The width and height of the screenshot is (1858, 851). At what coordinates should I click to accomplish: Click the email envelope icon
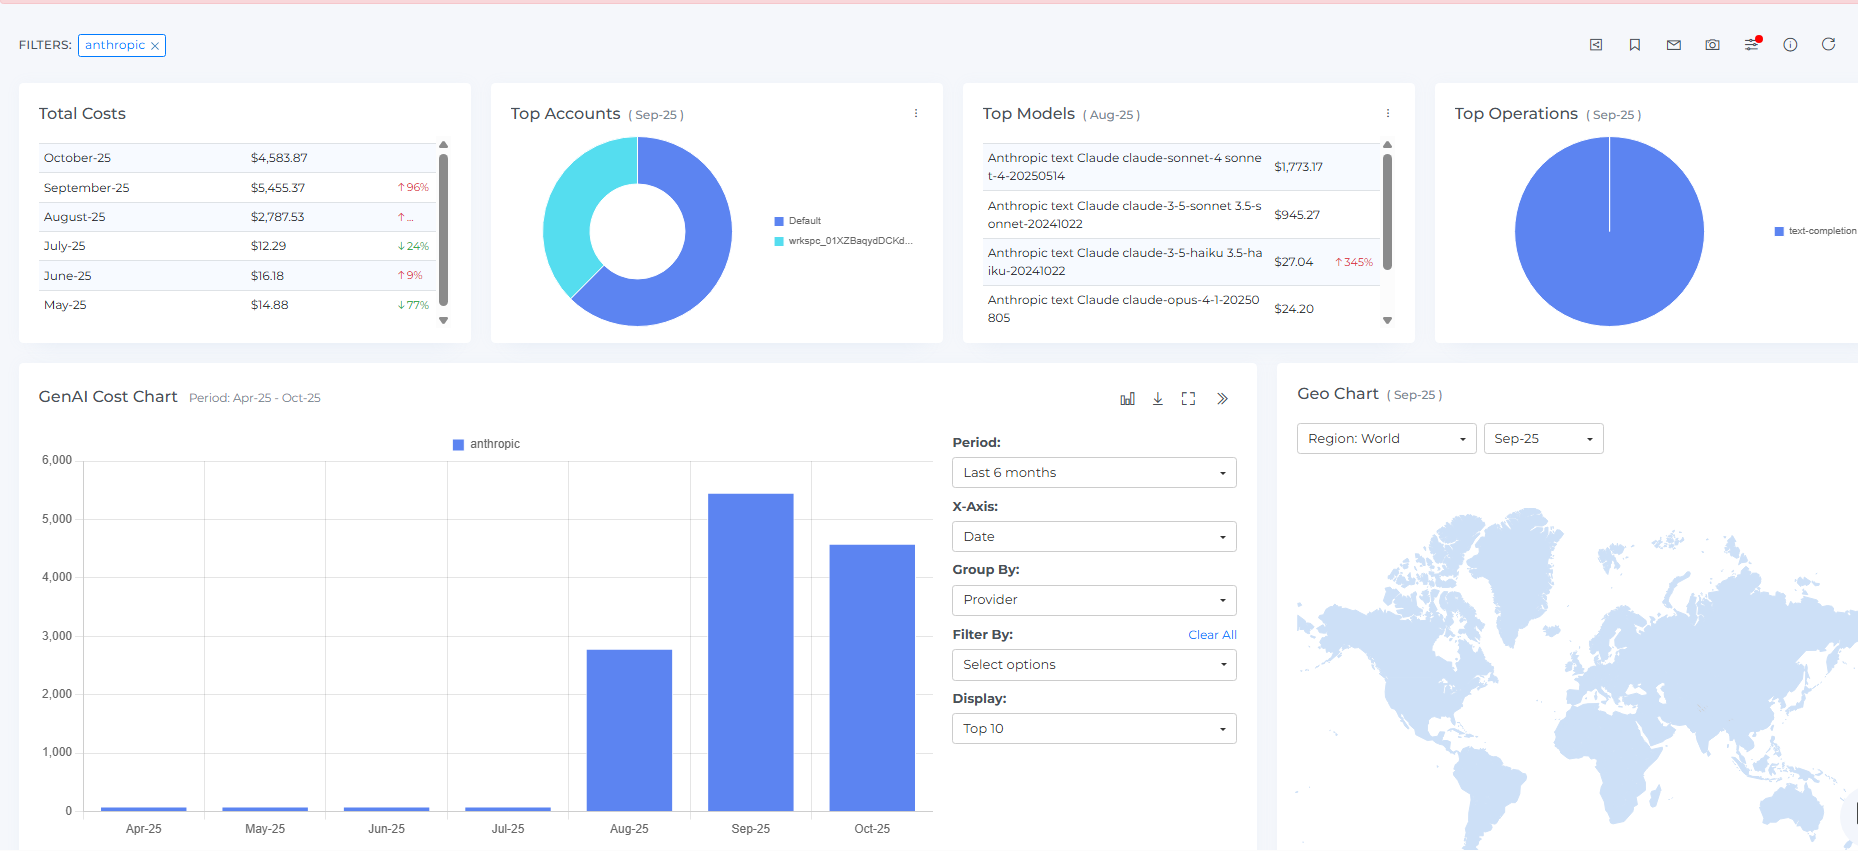[1673, 45]
